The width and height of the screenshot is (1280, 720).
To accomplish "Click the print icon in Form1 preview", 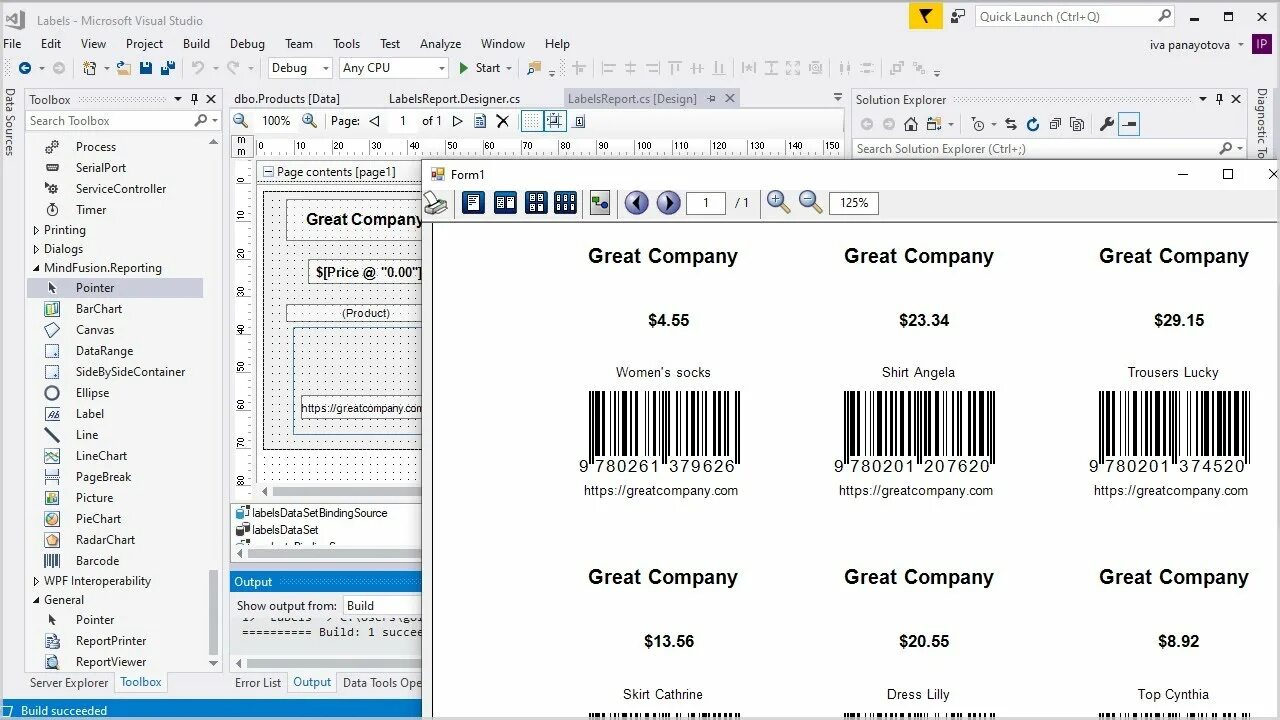I will point(436,203).
